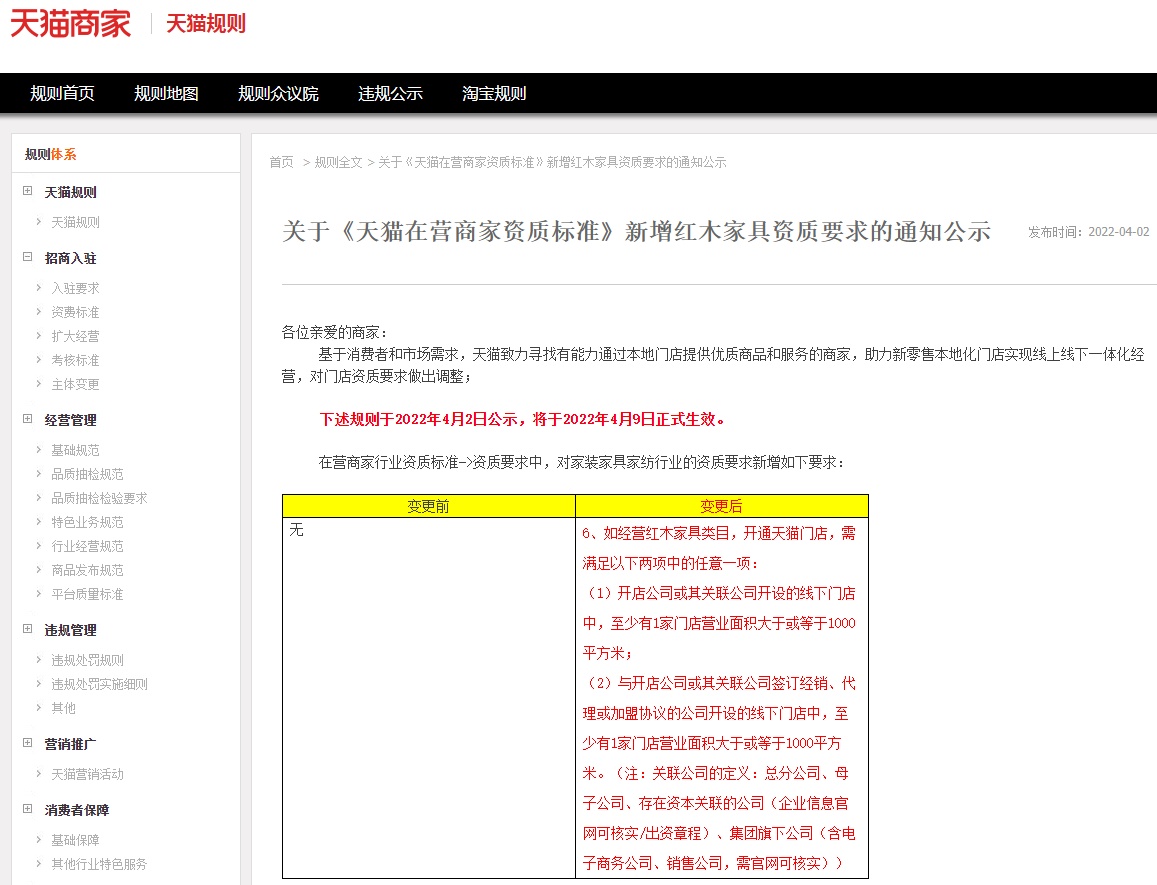Open 淘宝规则 in navigation bar

coord(494,94)
